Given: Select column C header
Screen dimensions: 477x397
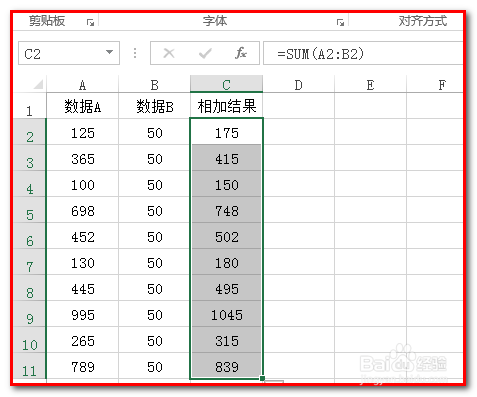Looking at the screenshot, I should pyautogui.click(x=226, y=84).
